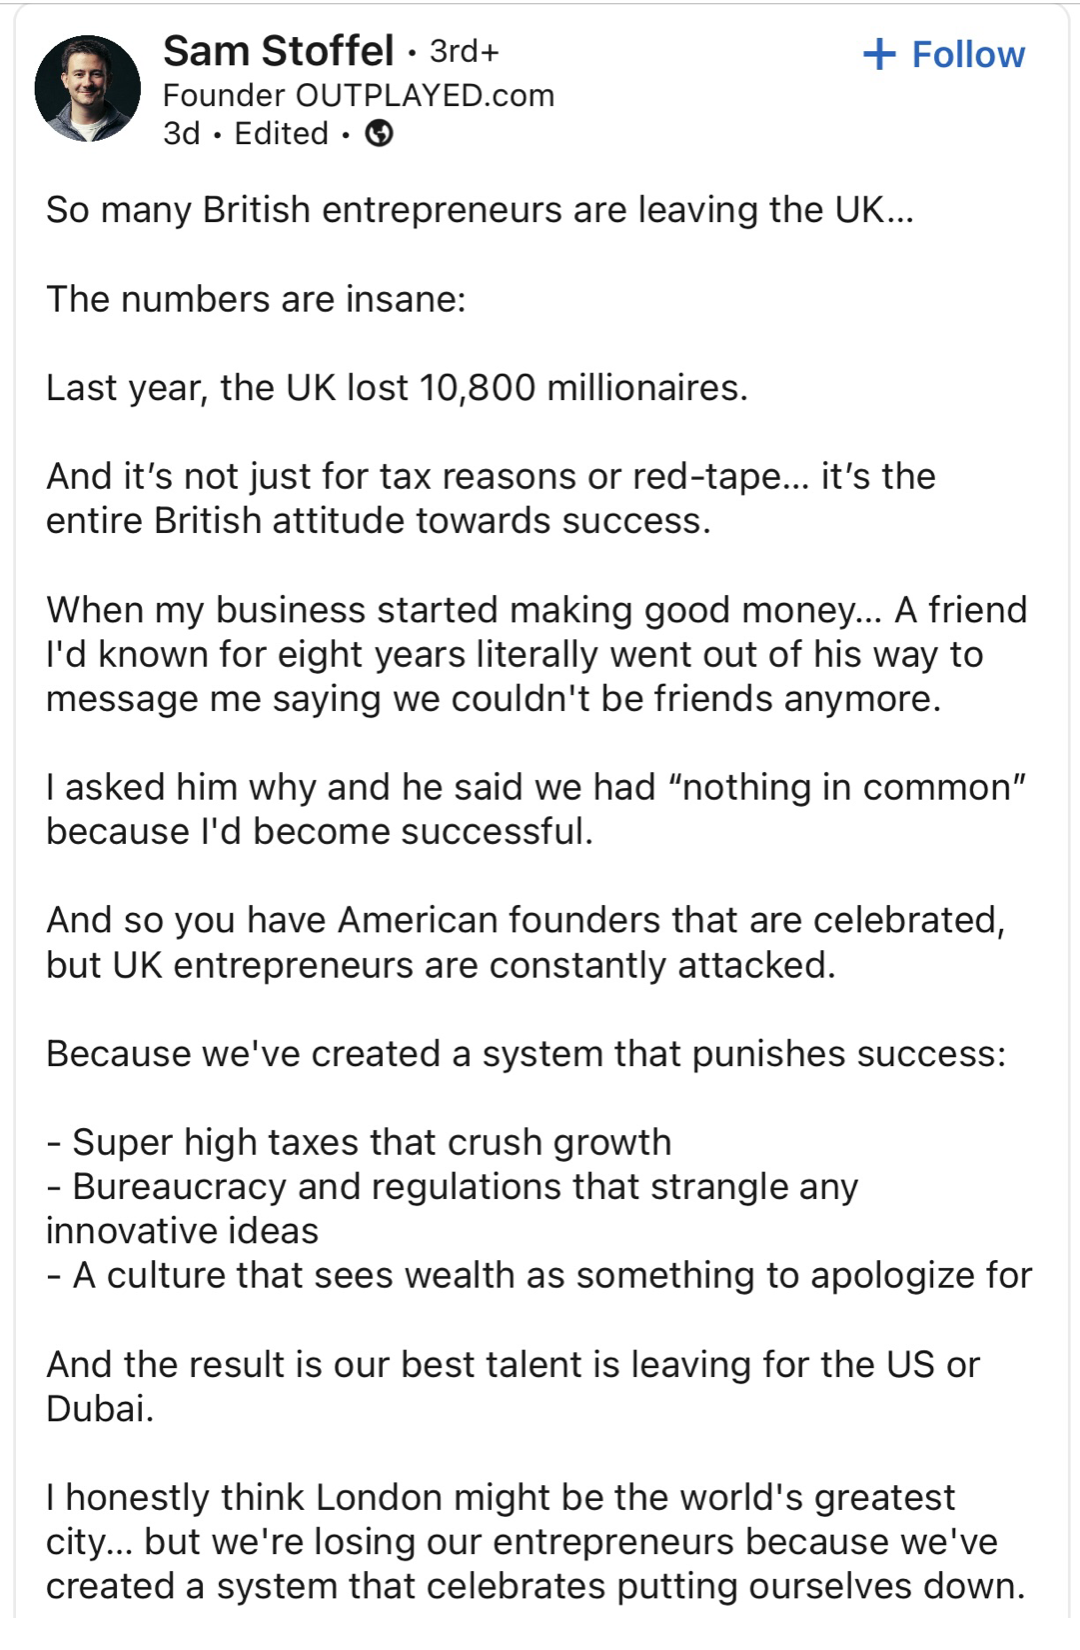Click the 3rd+ connection degree badge

[464, 51]
